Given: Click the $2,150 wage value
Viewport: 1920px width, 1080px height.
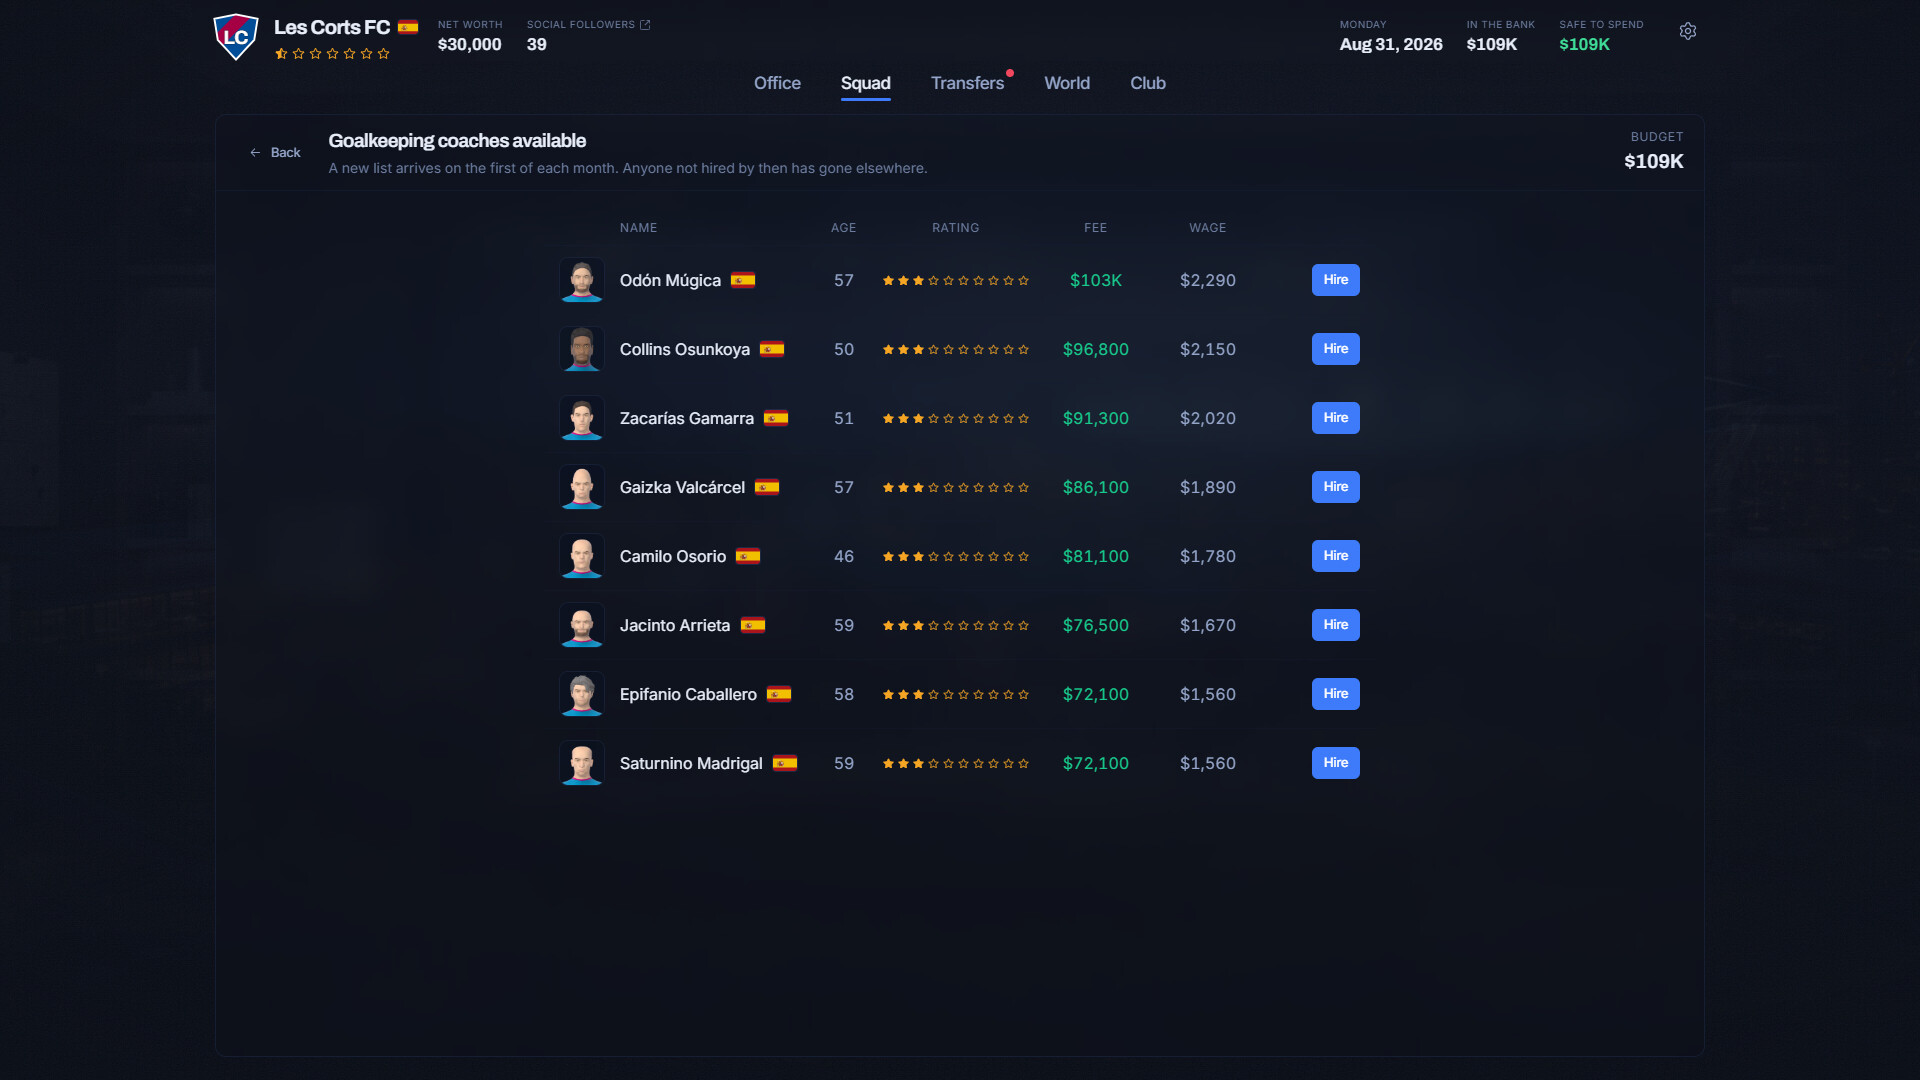Looking at the screenshot, I should (x=1207, y=349).
